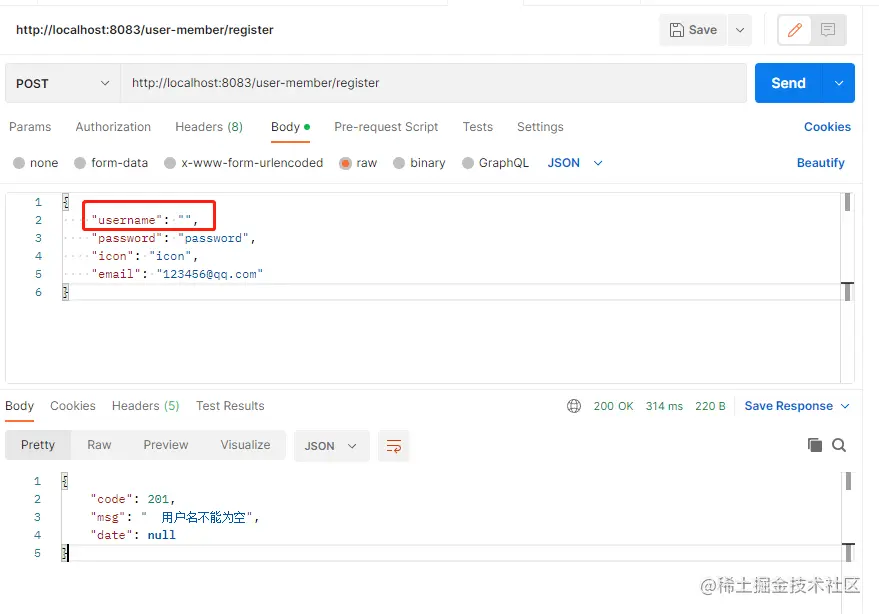Click the floppy disk Save icon

coord(677,30)
